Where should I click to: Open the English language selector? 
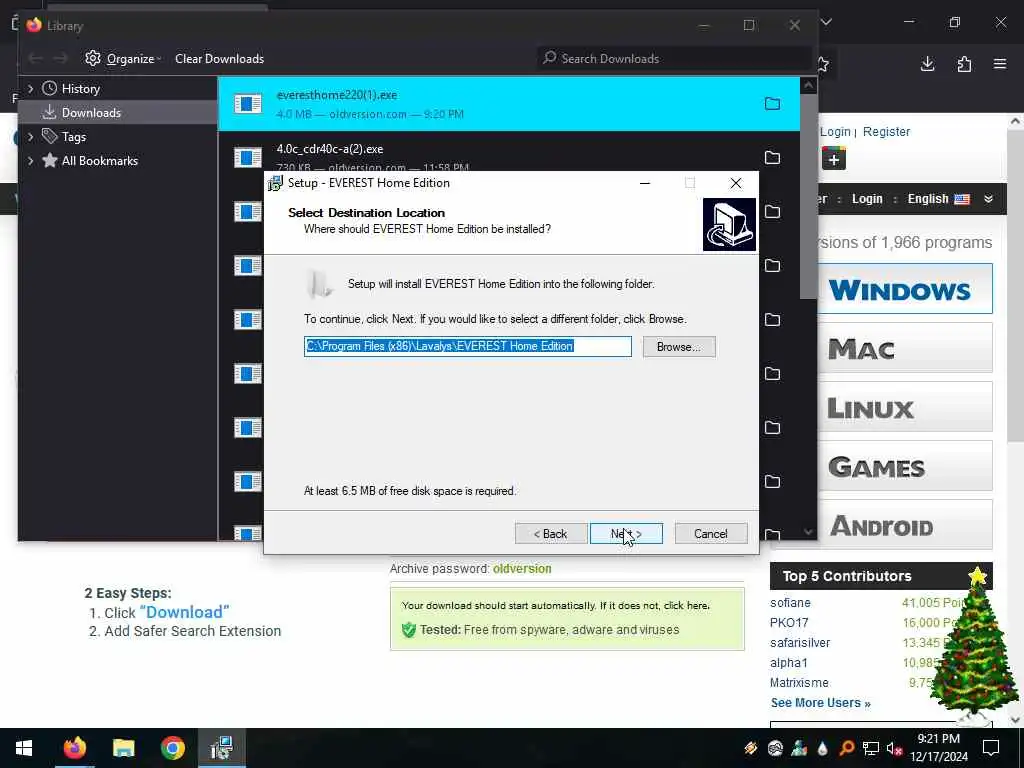[x=938, y=199]
